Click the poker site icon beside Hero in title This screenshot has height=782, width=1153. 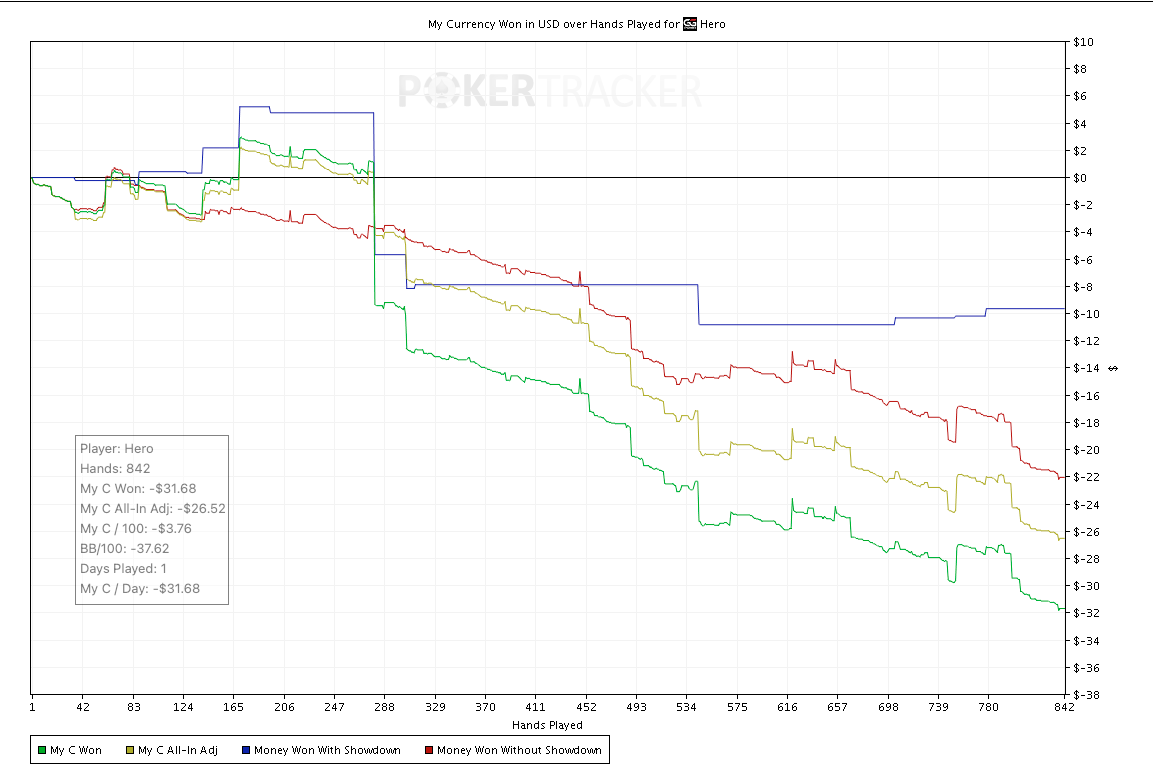click(689, 24)
